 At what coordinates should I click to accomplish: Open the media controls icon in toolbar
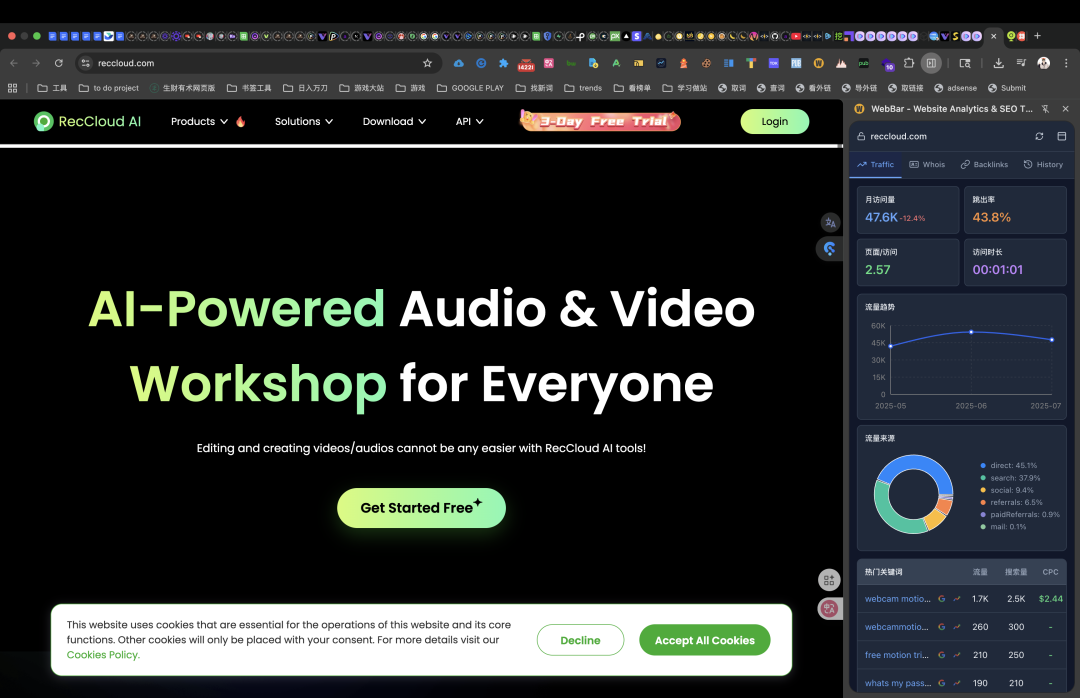click(1021, 63)
